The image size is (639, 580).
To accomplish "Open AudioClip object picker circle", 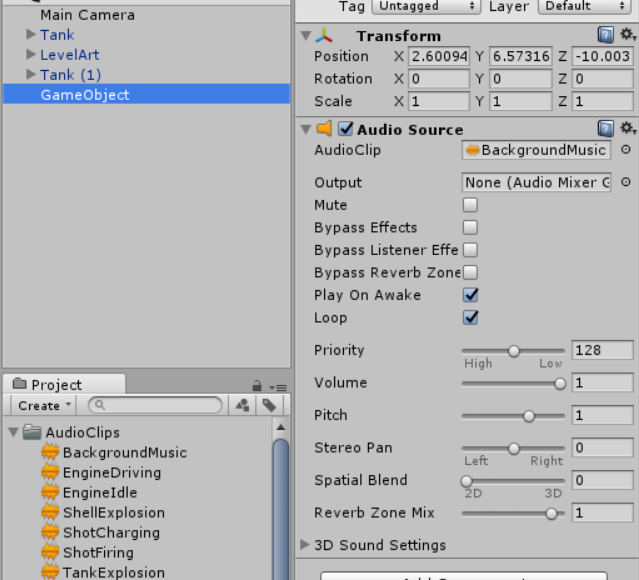I will click(626, 150).
